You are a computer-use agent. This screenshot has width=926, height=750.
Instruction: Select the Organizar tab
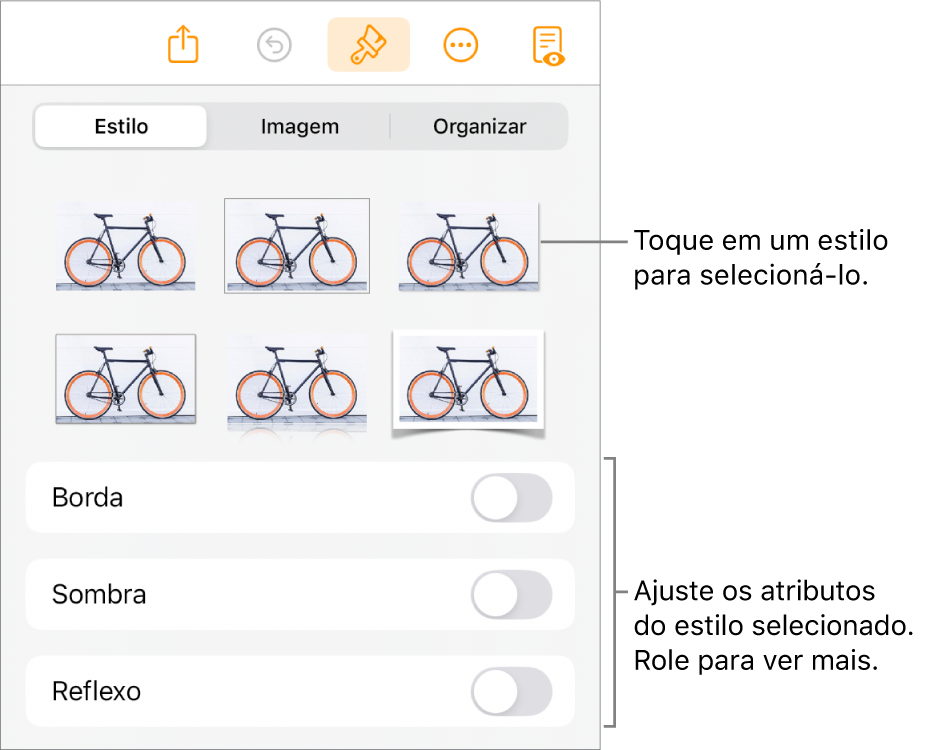(479, 127)
